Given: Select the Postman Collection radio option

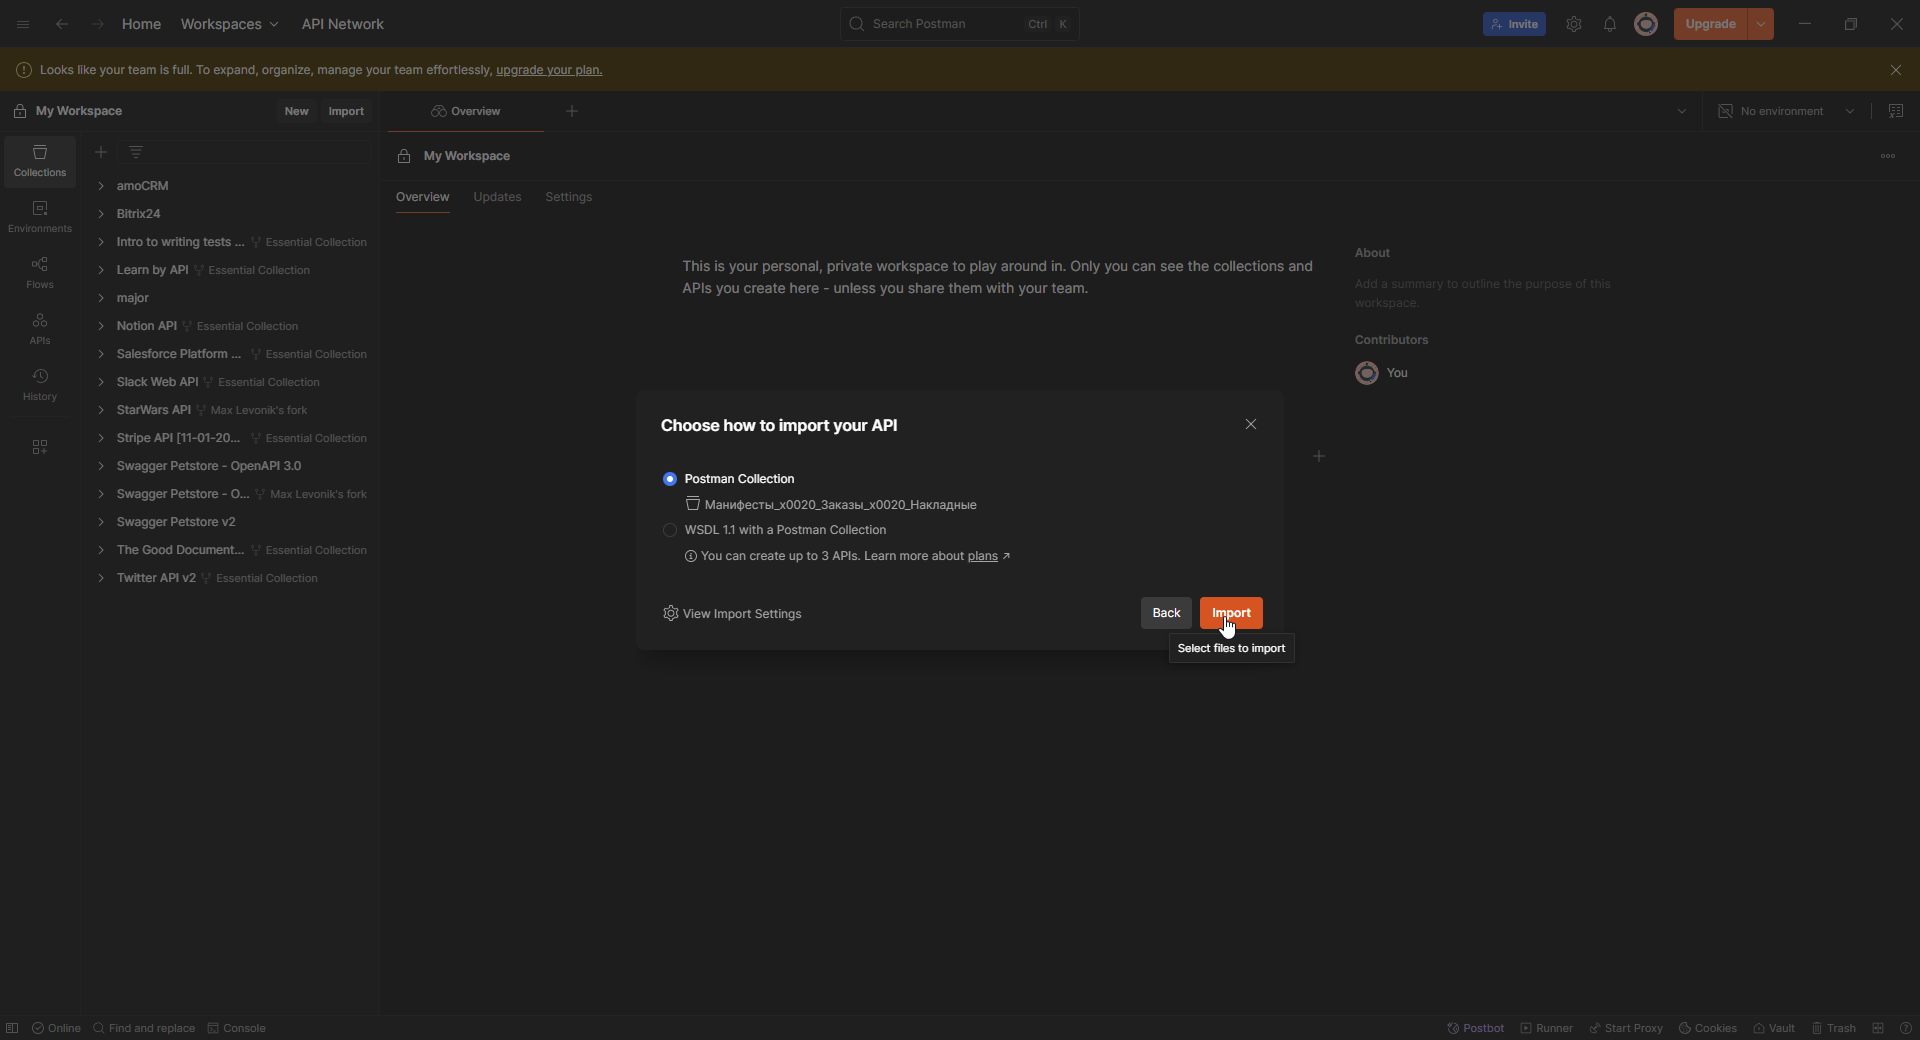Looking at the screenshot, I should point(670,479).
